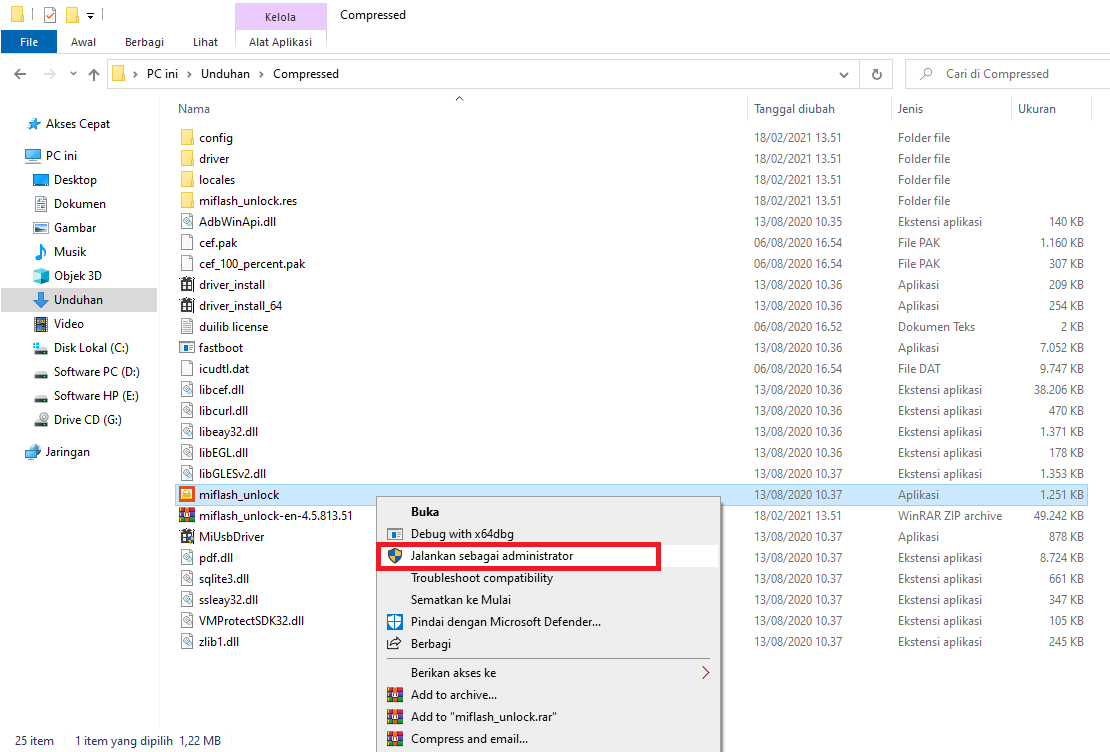Select the driver_install application icon
The height and width of the screenshot is (752, 1110).
pyautogui.click(x=187, y=285)
